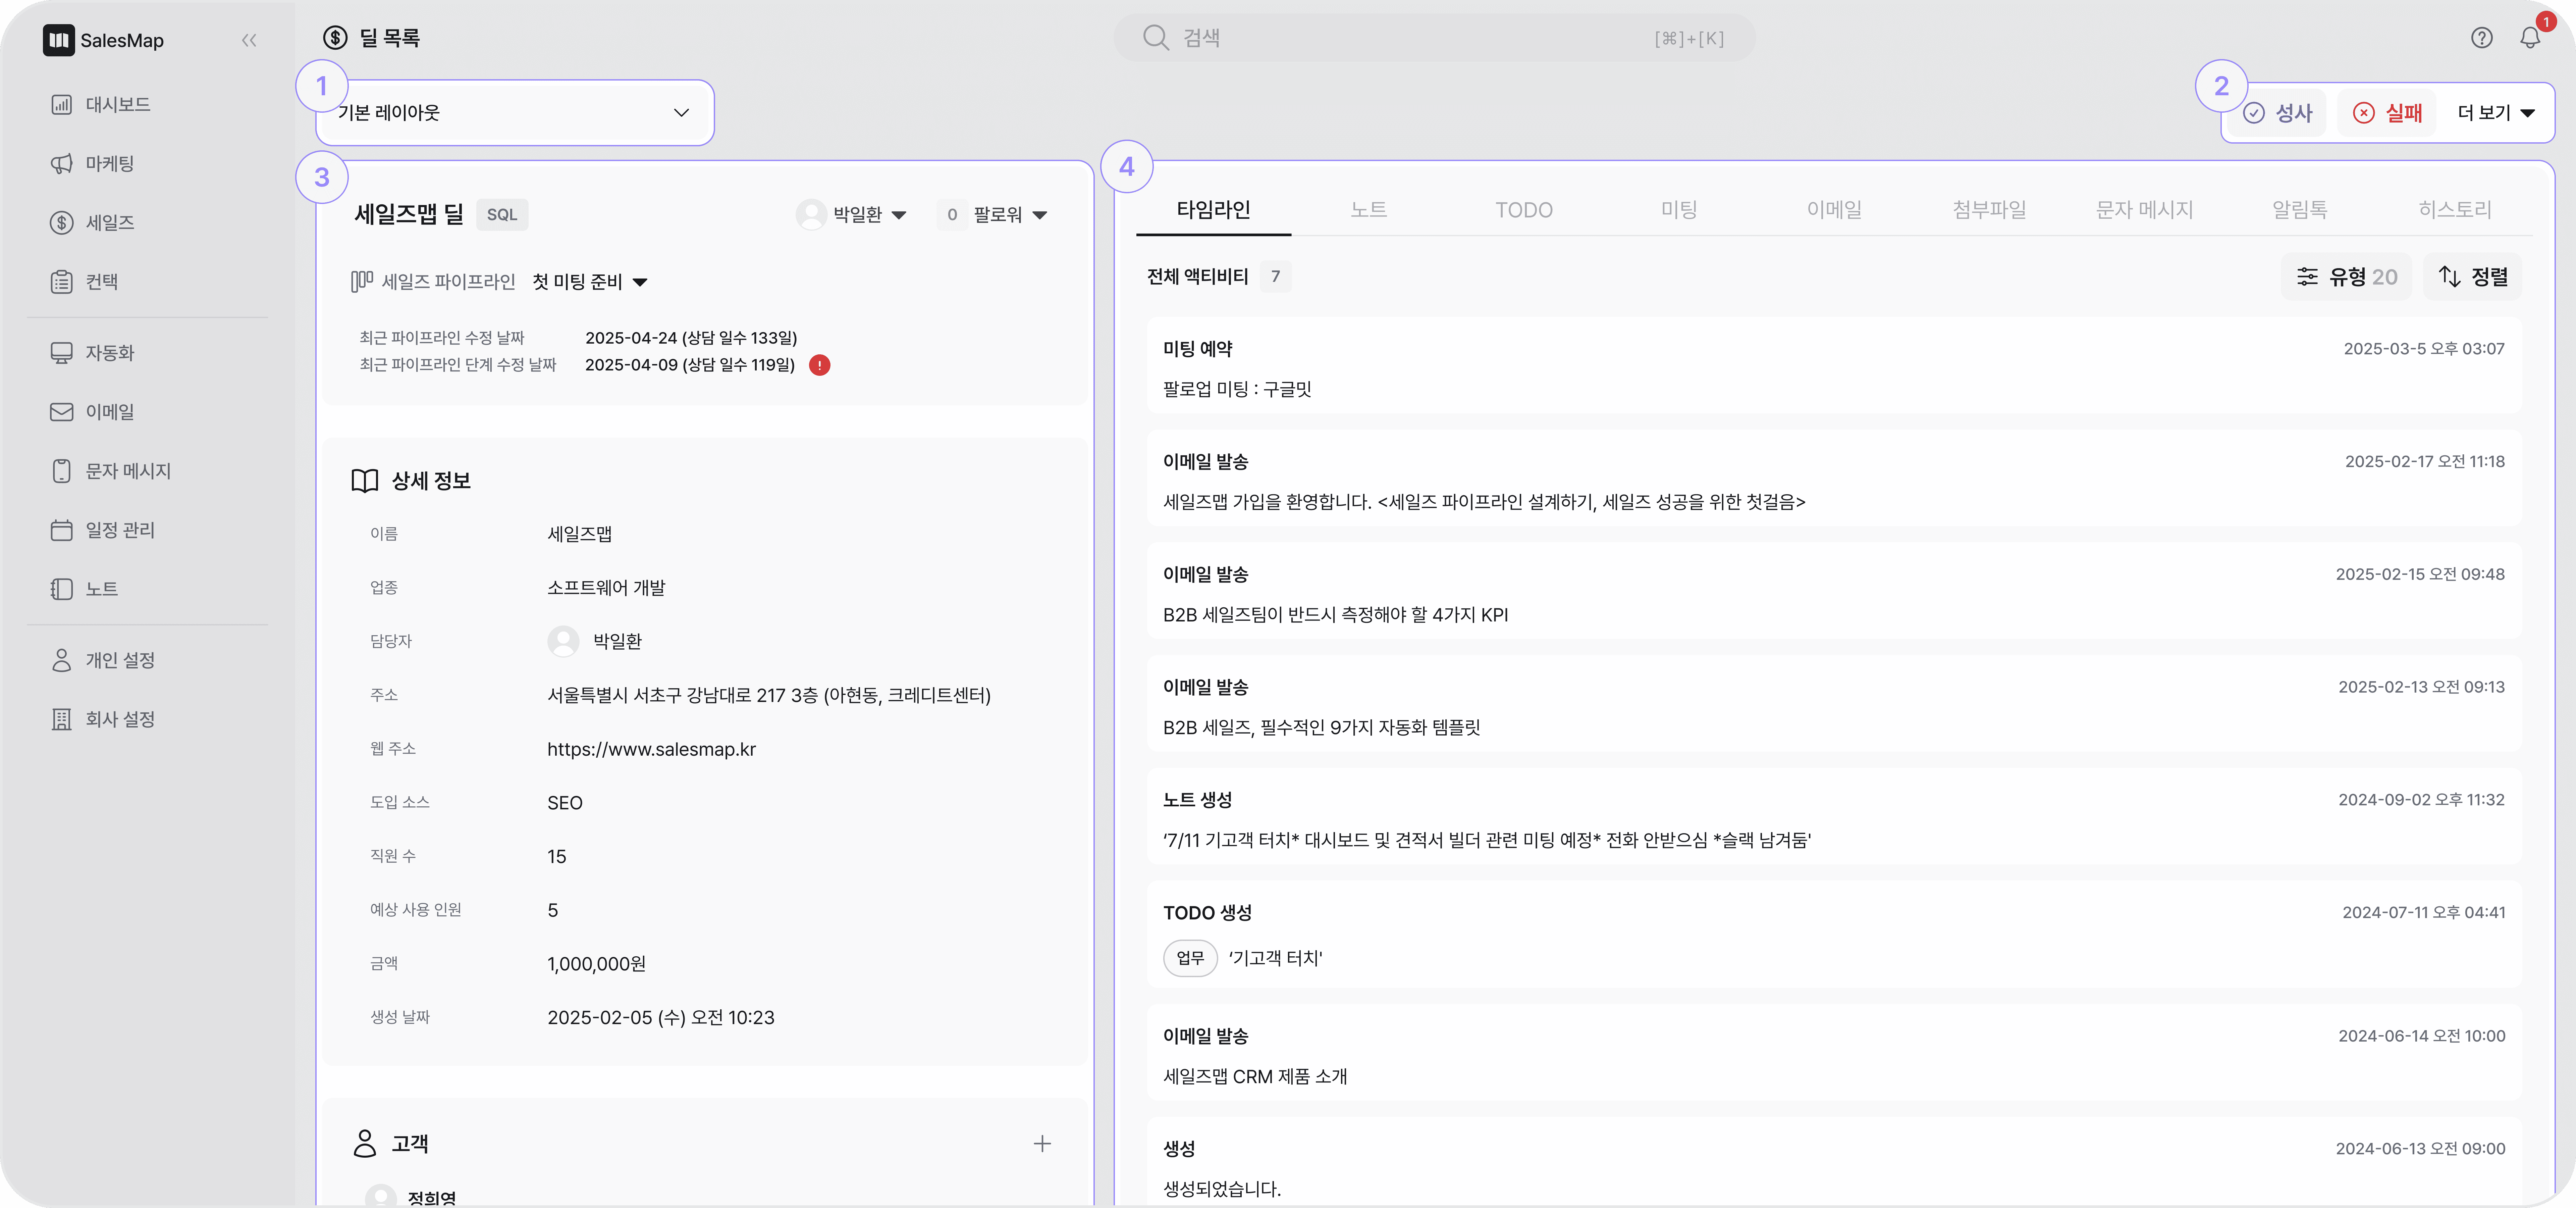The height and width of the screenshot is (1208, 2576).
Task: Click the search magnifier icon
Action: pos(1156,38)
